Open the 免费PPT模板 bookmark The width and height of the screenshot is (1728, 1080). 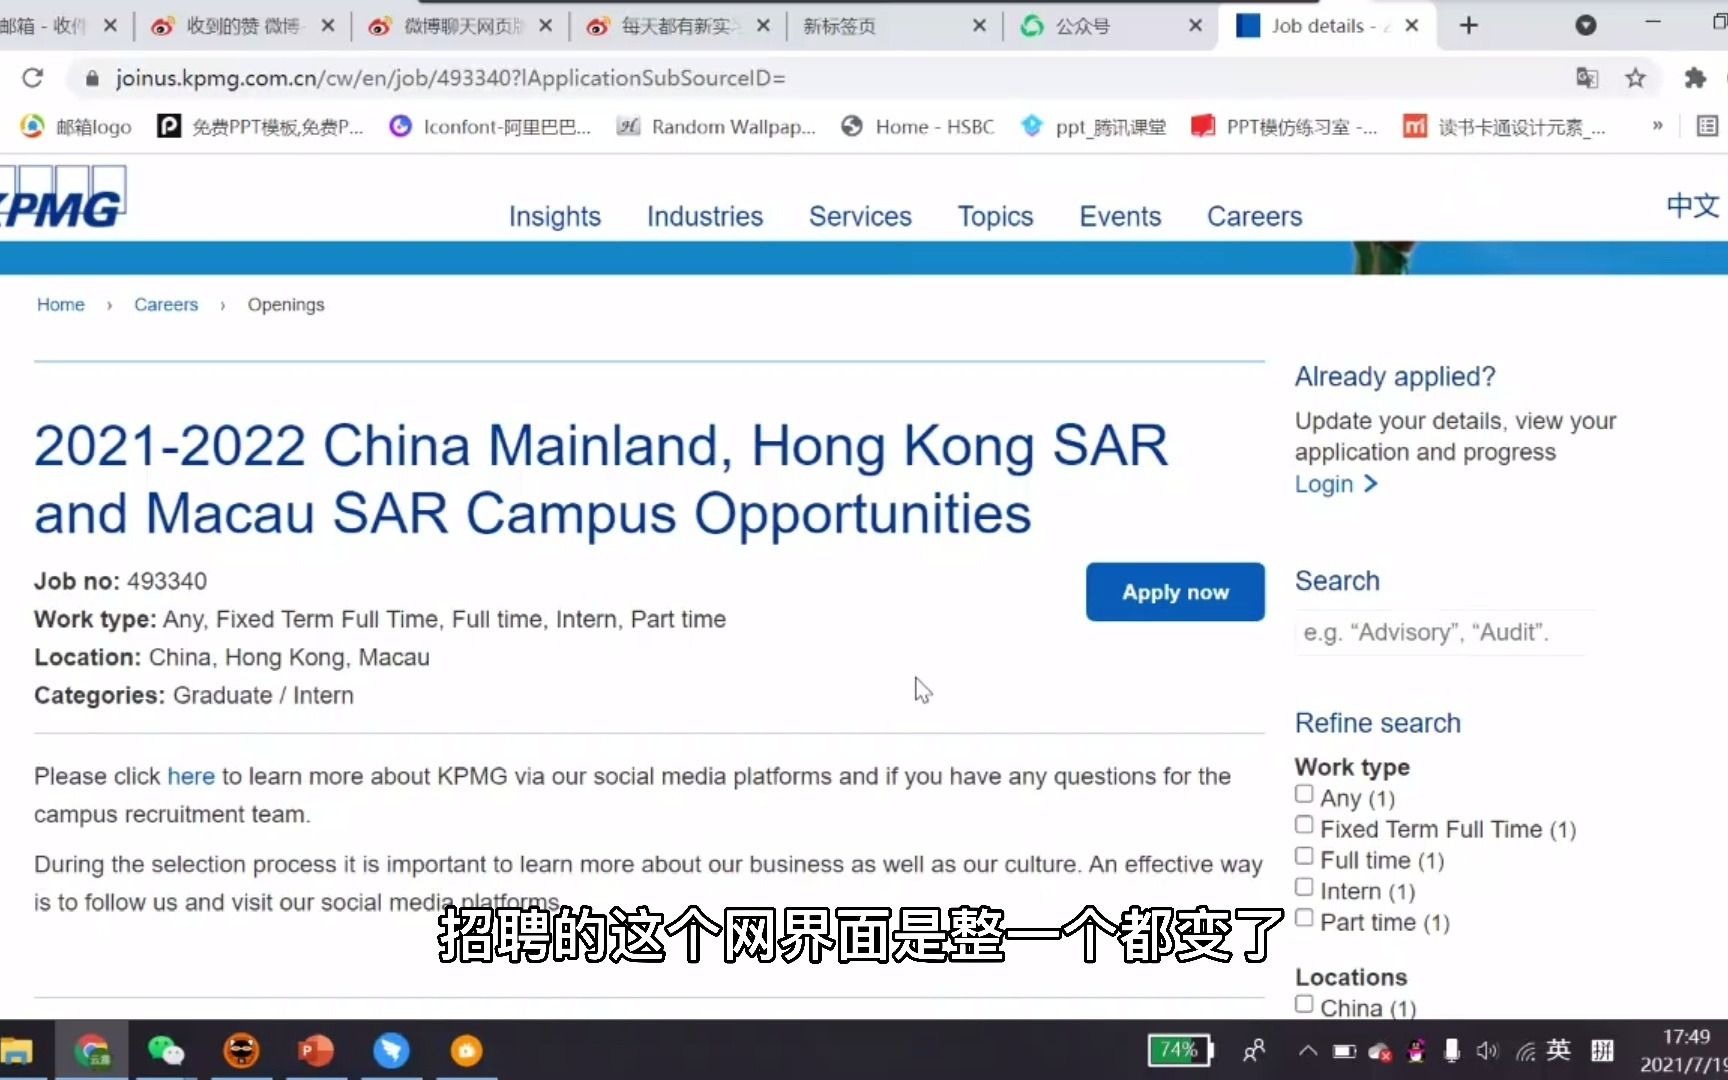click(262, 126)
